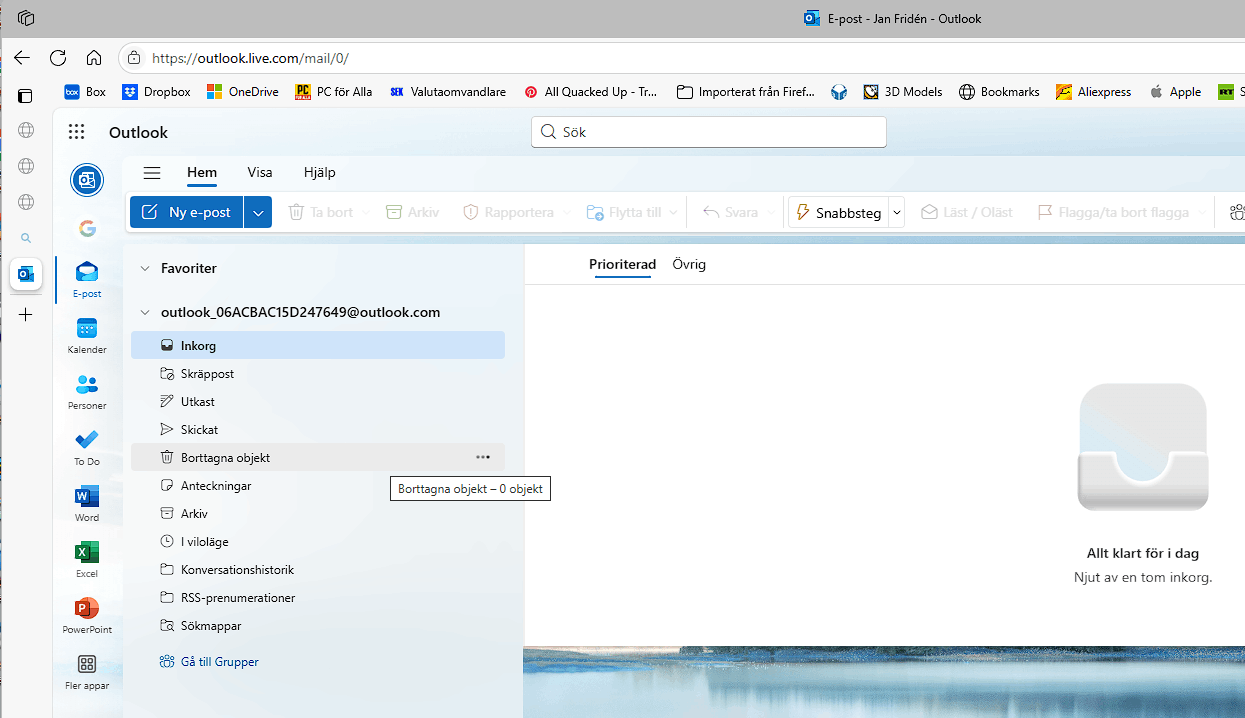This screenshot has width=1245, height=718.
Task: Open the Hjälp ribbon tab
Action: click(x=320, y=172)
